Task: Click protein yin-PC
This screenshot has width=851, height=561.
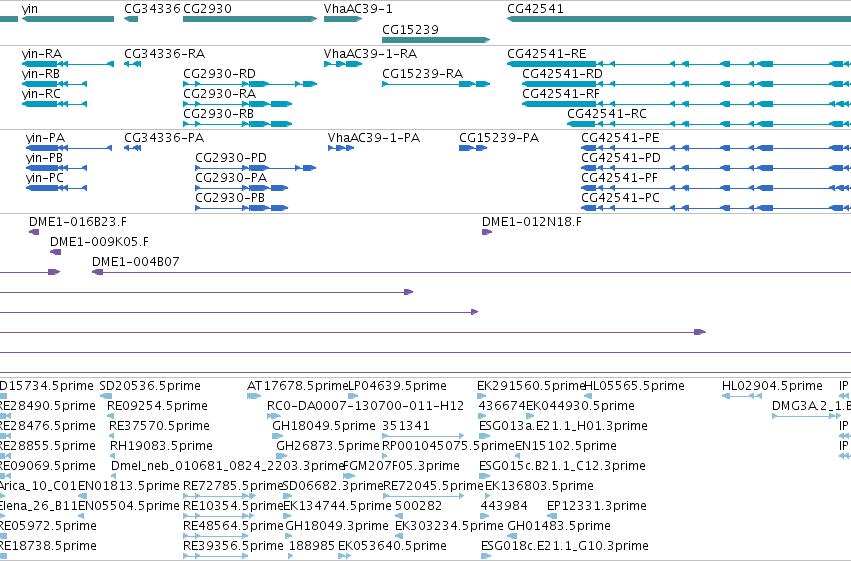Action: pyautogui.click(x=45, y=178)
